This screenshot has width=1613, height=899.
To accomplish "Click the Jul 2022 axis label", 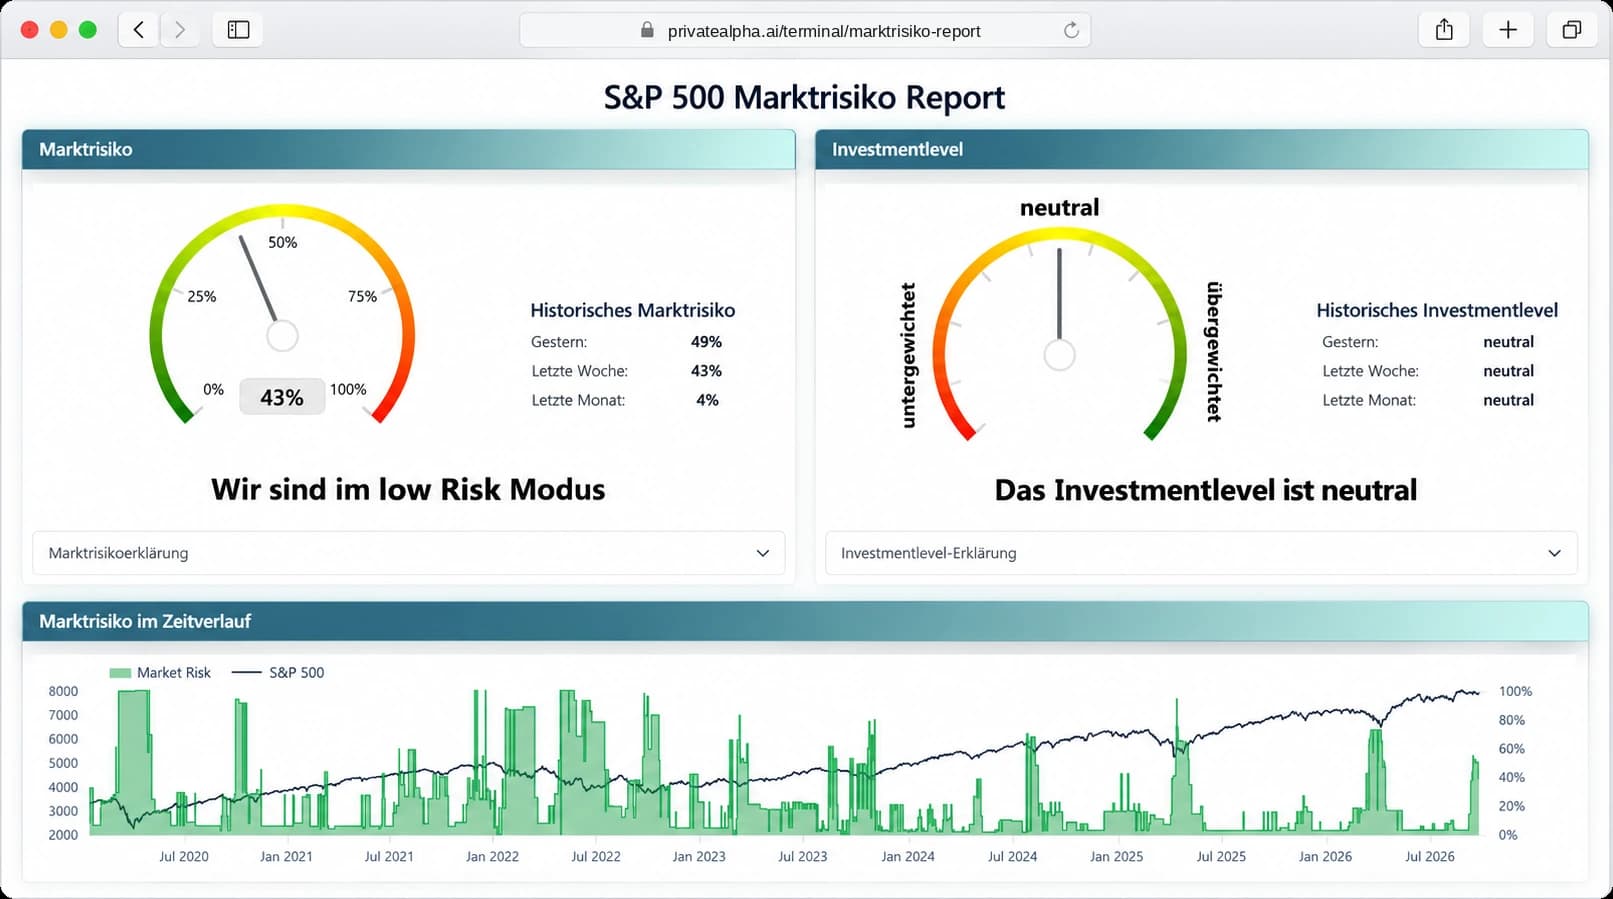I will tap(596, 857).
